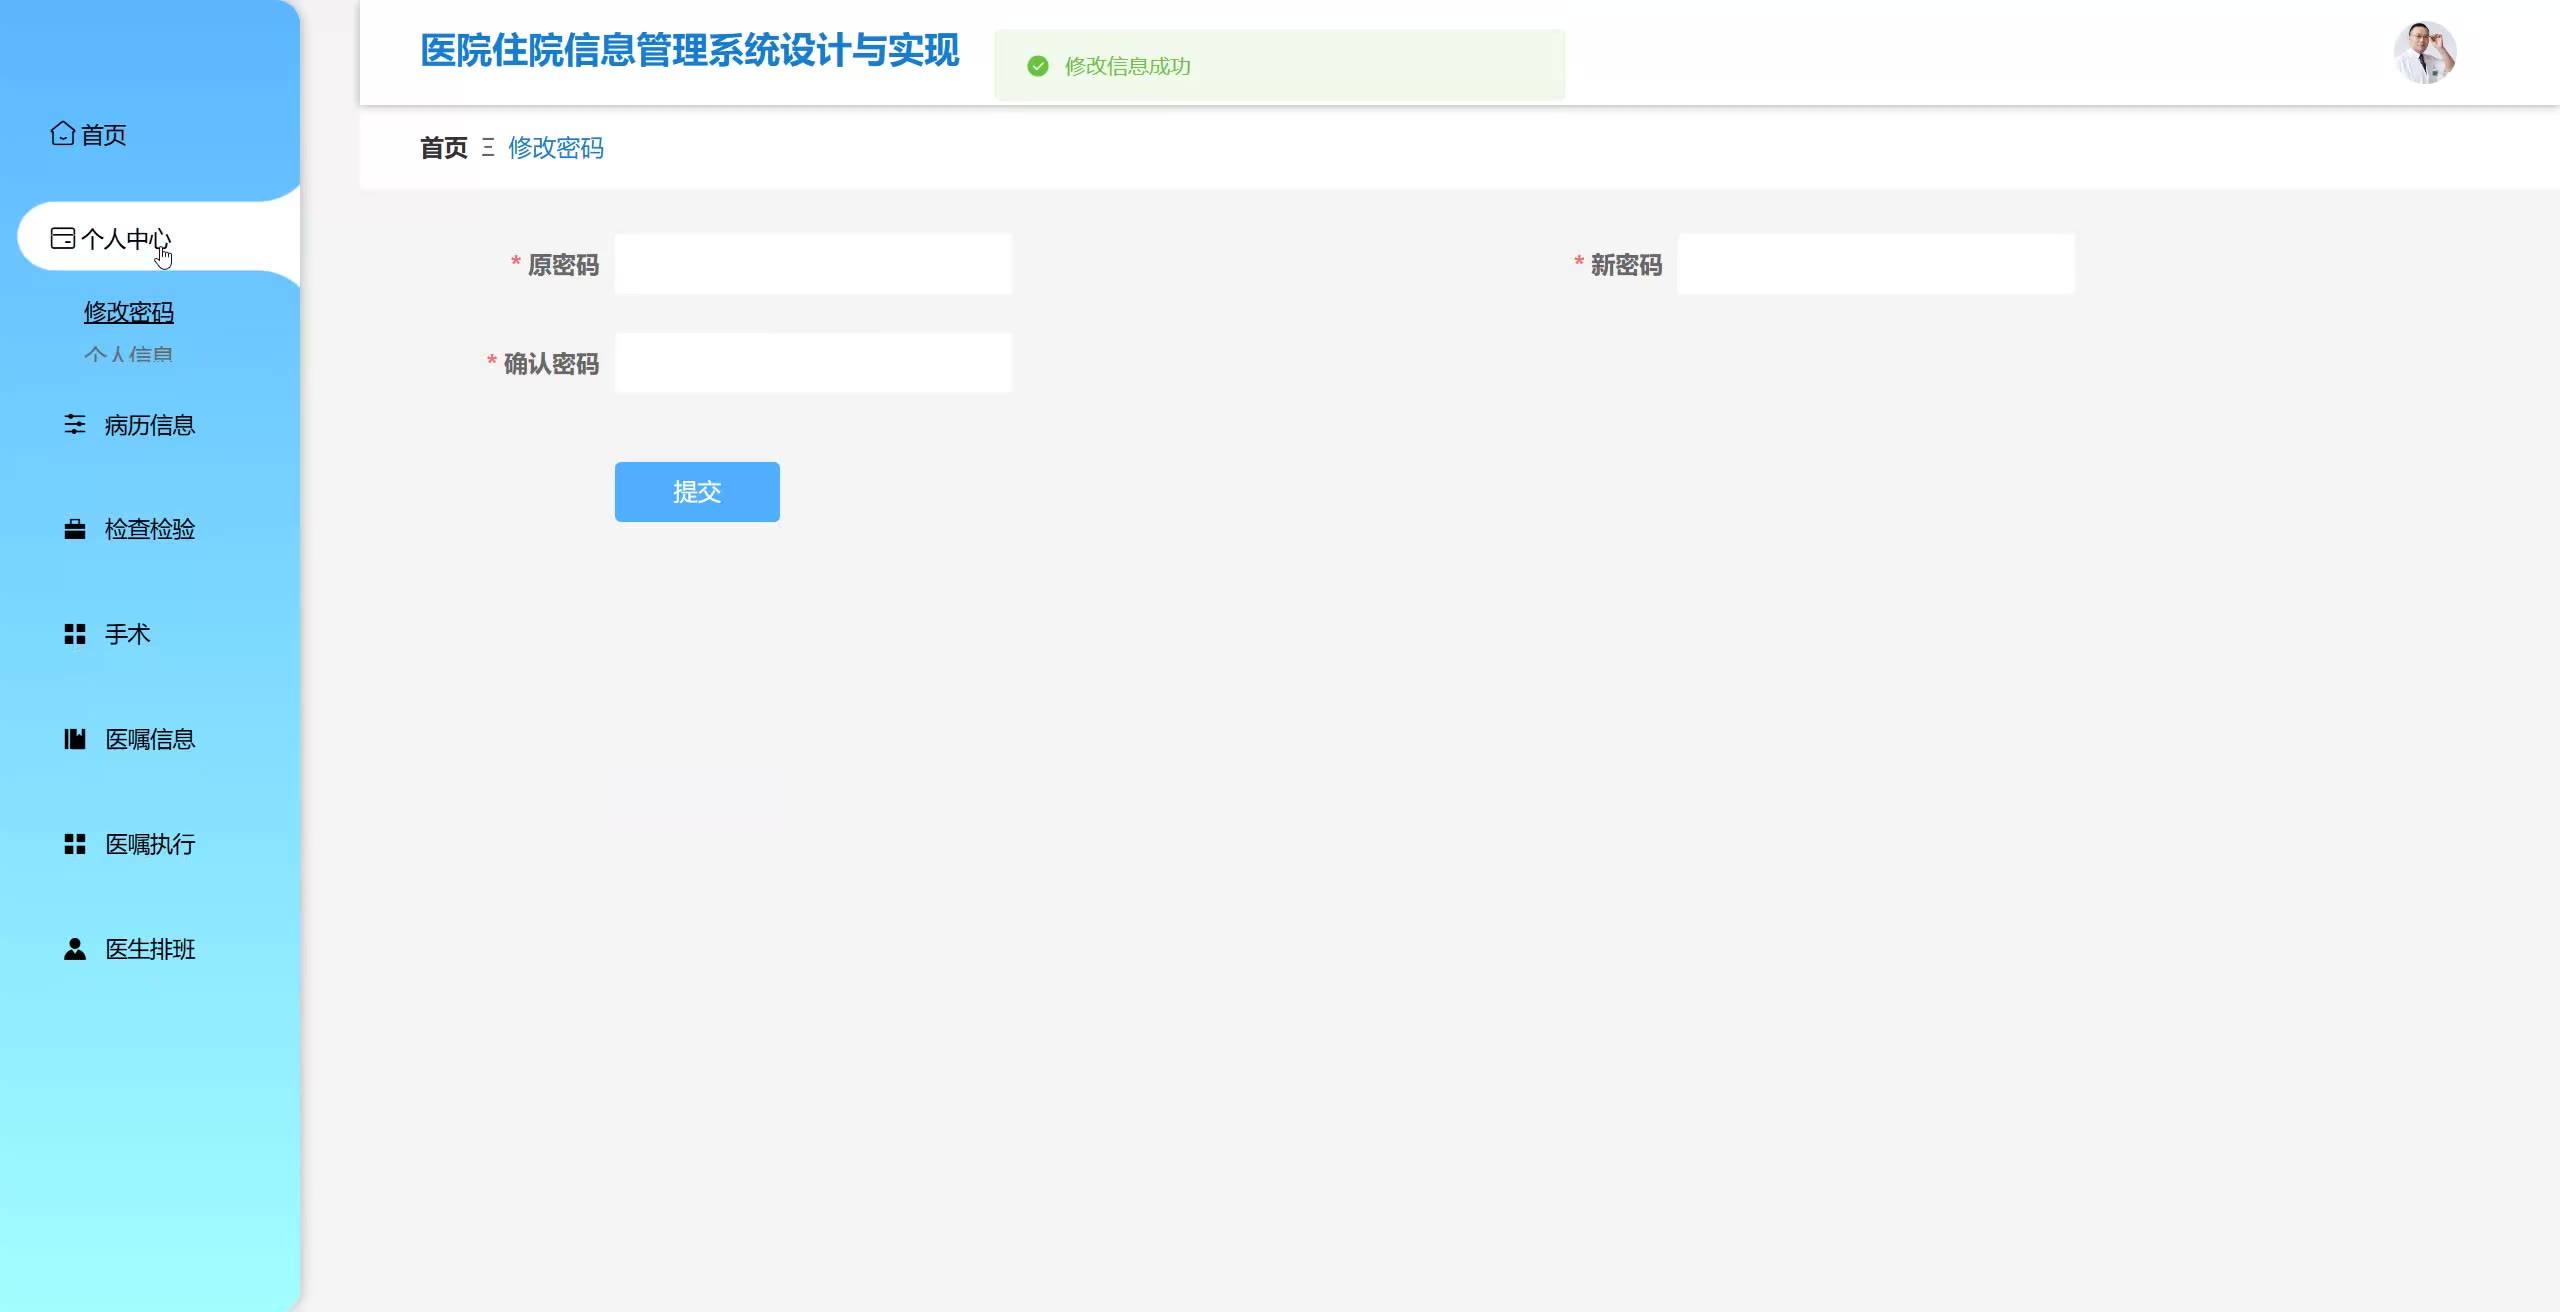Select 修改密码 in the sidebar submenu

pos(129,312)
